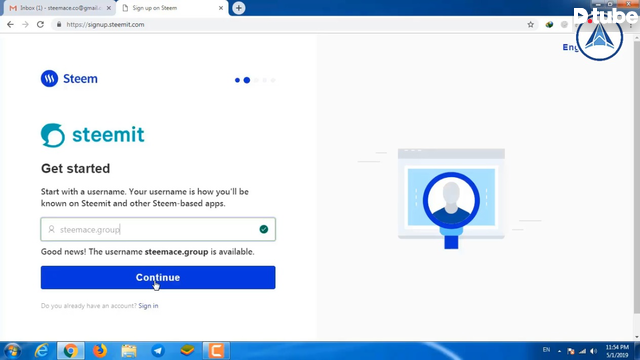This screenshot has width=640, height=360.
Task: Go back in browser
Action: click(10, 24)
